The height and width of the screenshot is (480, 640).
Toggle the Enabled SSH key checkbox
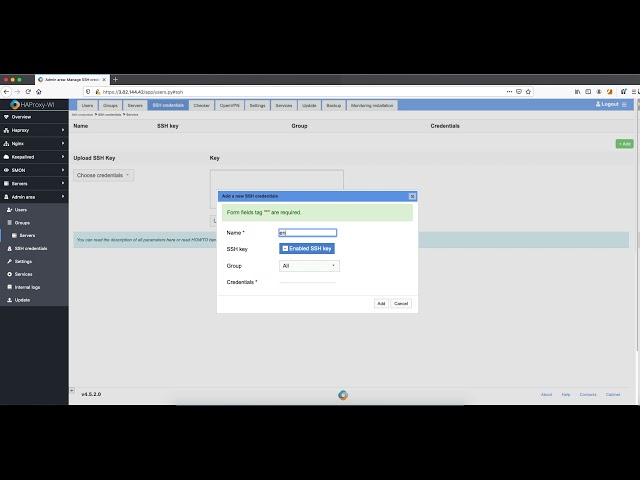[x=307, y=249]
